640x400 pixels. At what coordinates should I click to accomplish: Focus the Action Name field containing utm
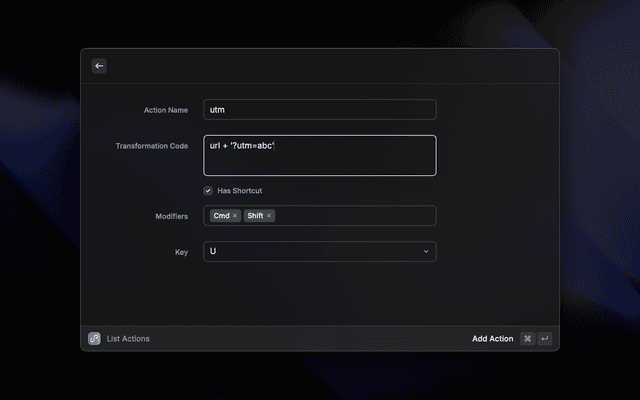[x=320, y=110]
